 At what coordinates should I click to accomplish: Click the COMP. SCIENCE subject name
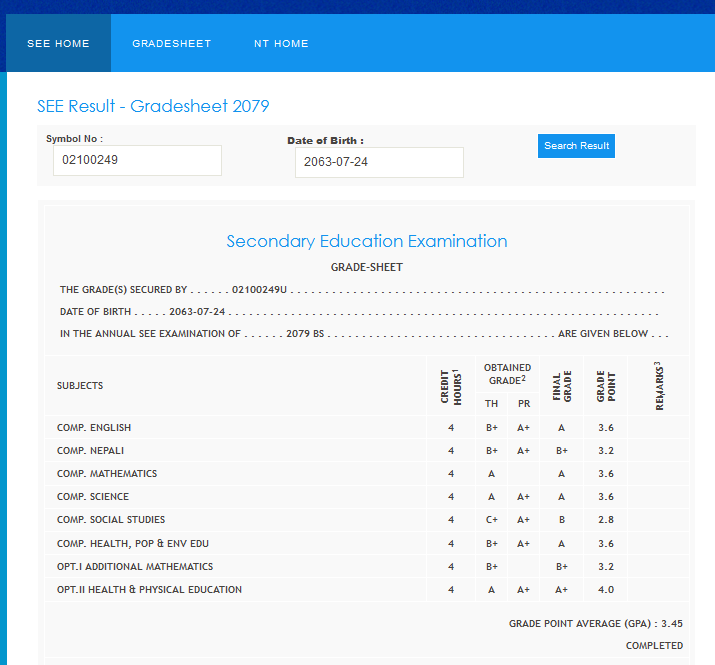[93, 497]
